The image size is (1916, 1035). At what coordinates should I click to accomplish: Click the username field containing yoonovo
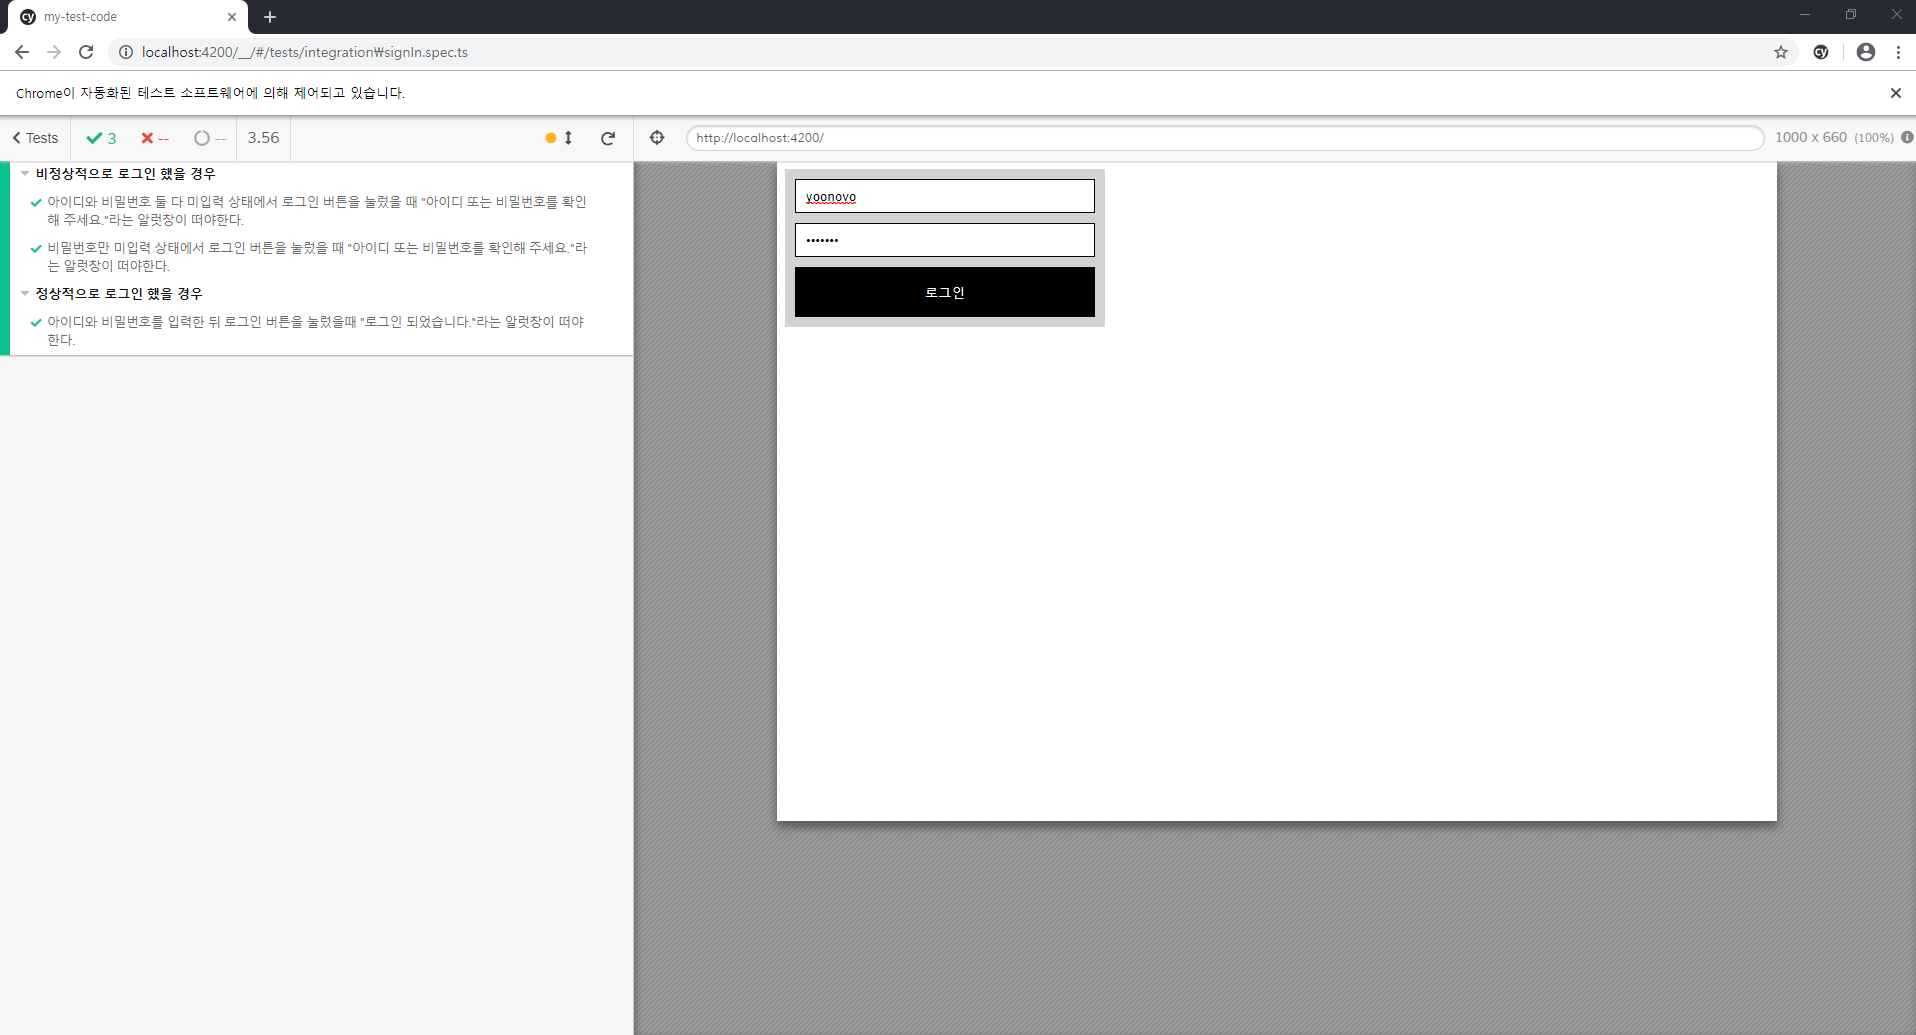click(x=944, y=196)
